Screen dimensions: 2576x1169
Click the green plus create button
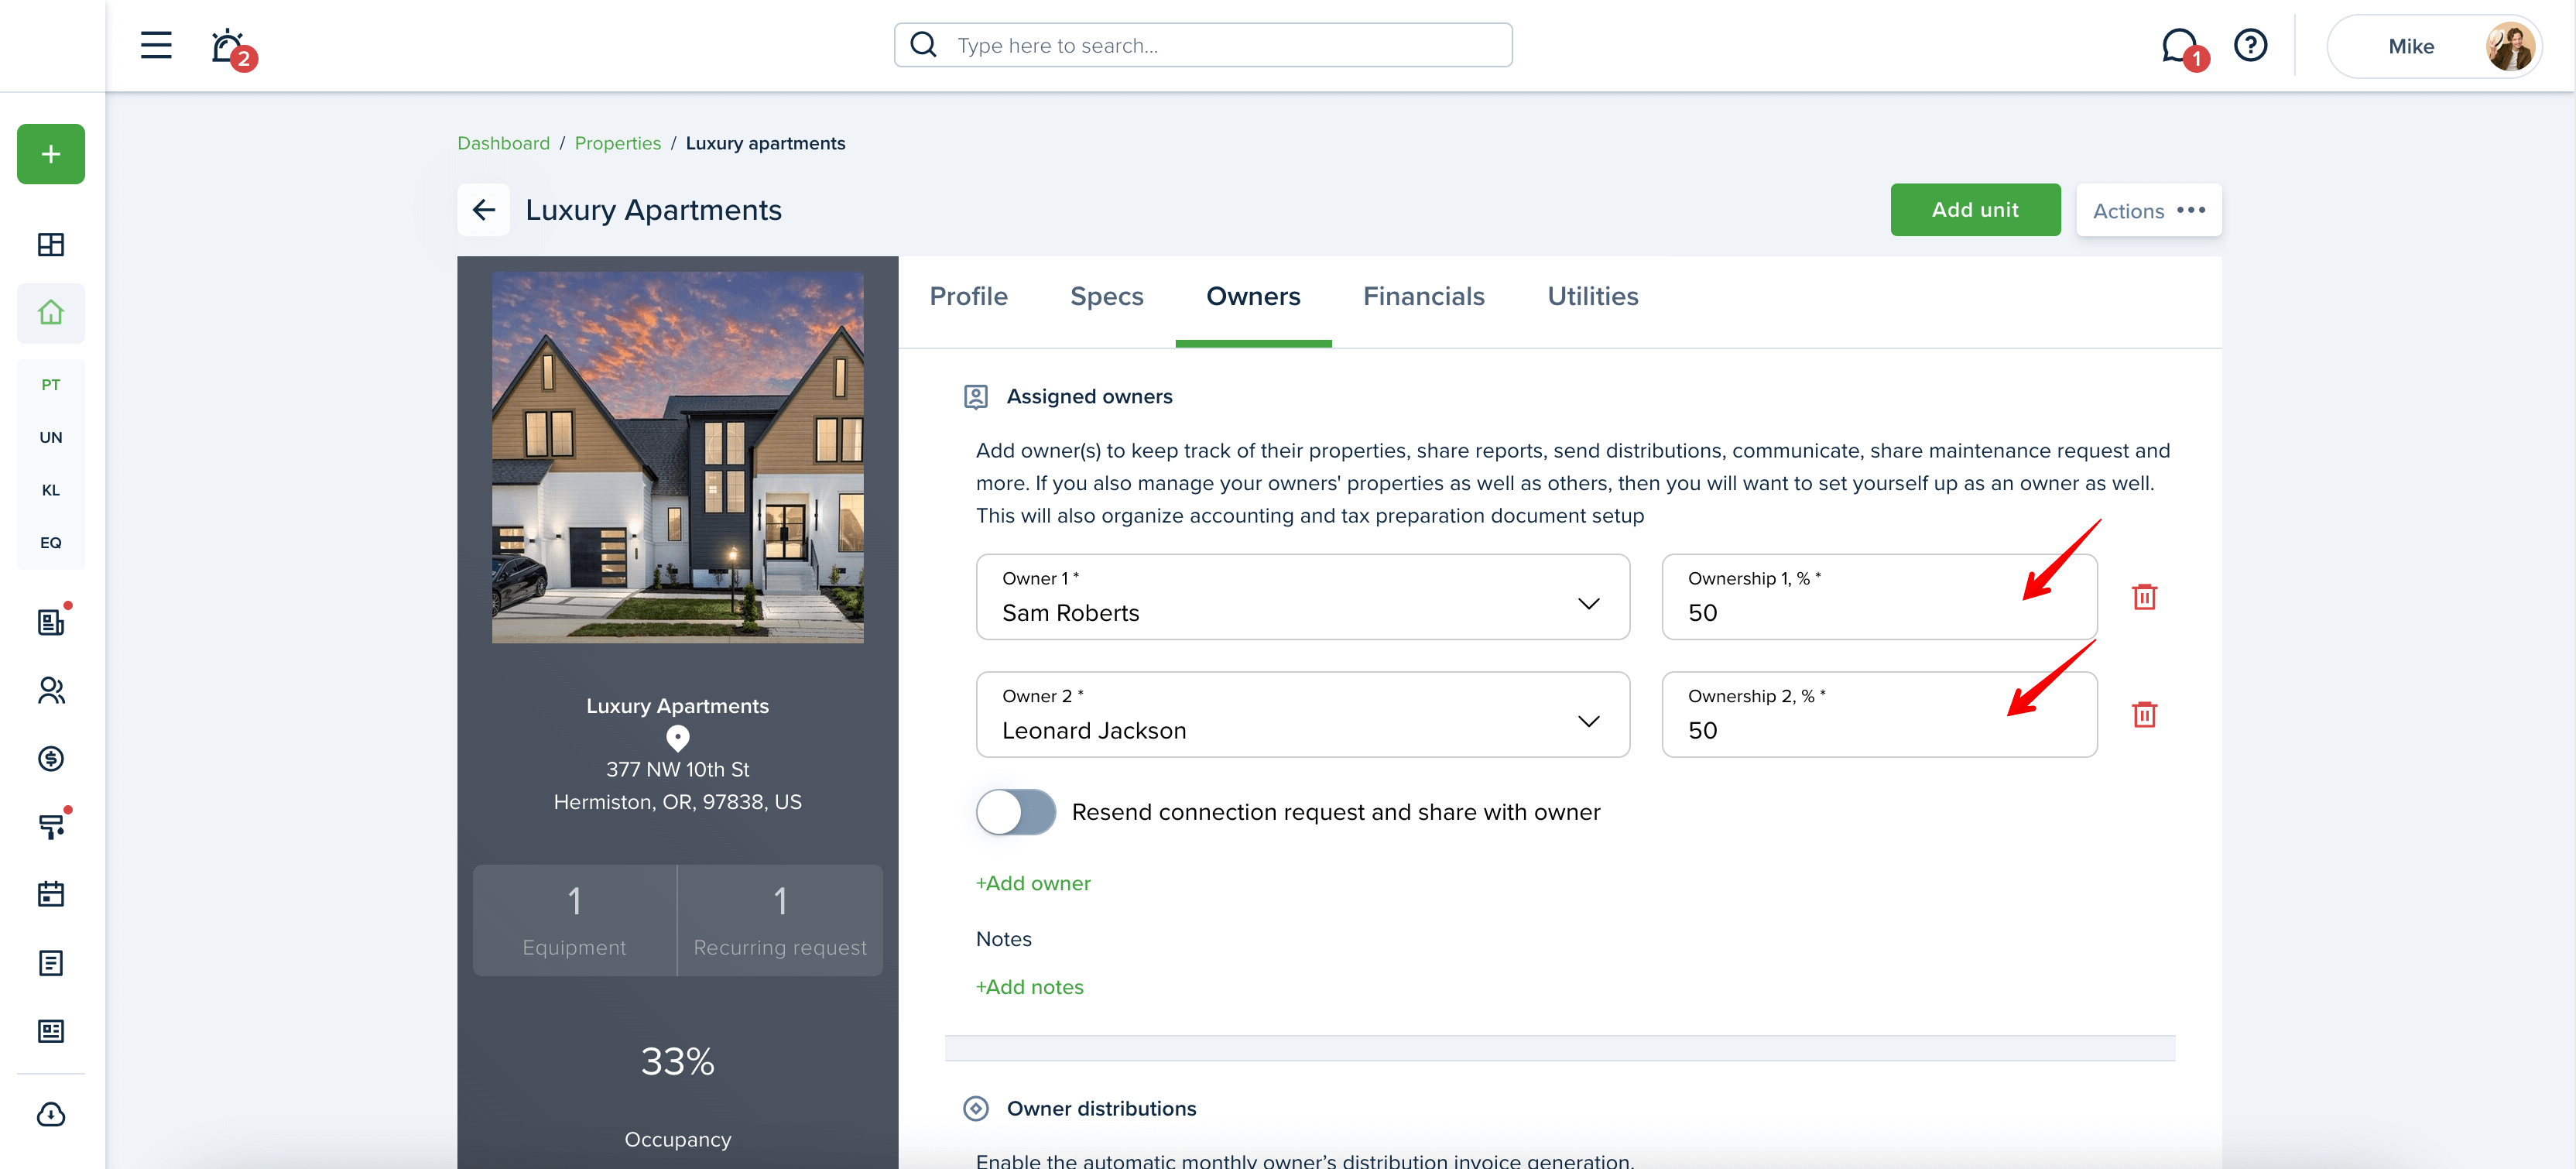click(x=51, y=154)
